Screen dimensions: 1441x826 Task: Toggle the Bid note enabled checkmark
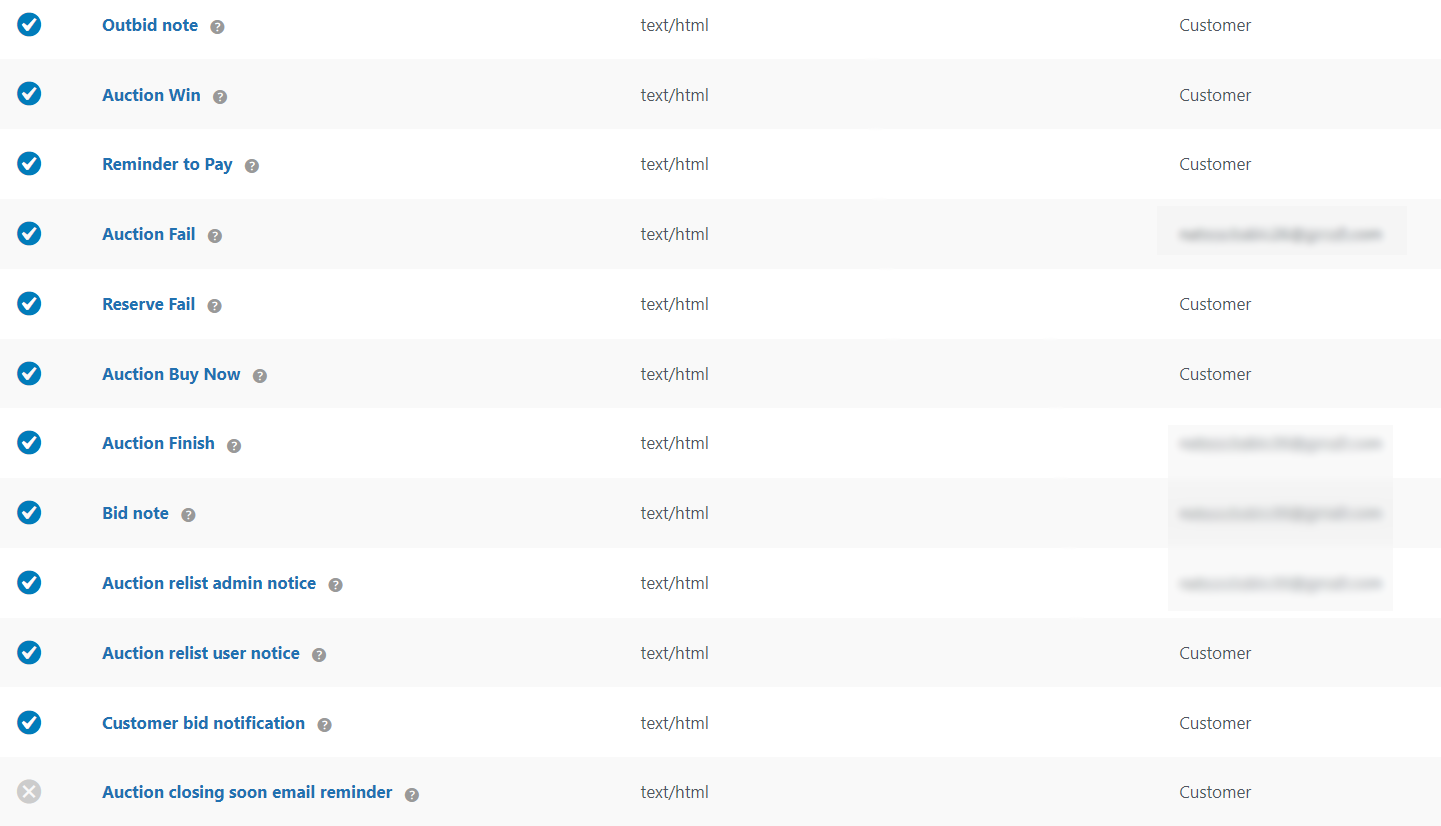pyautogui.click(x=29, y=512)
